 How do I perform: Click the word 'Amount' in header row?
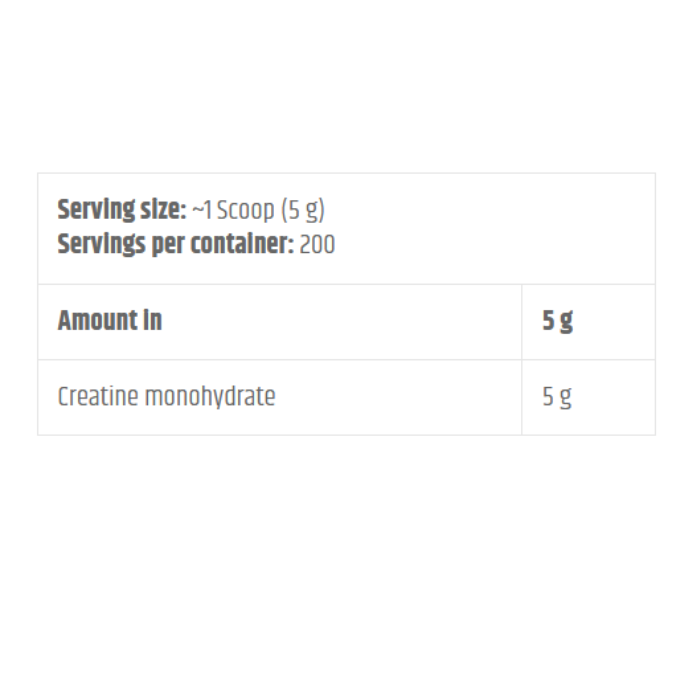(97, 321)
